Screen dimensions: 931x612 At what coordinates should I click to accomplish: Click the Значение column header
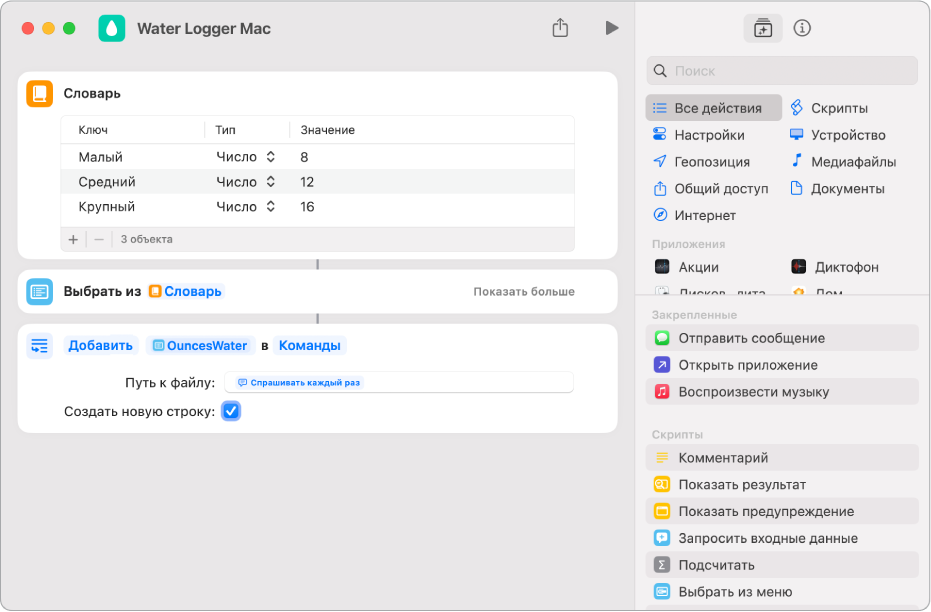[x=328, y=130]
